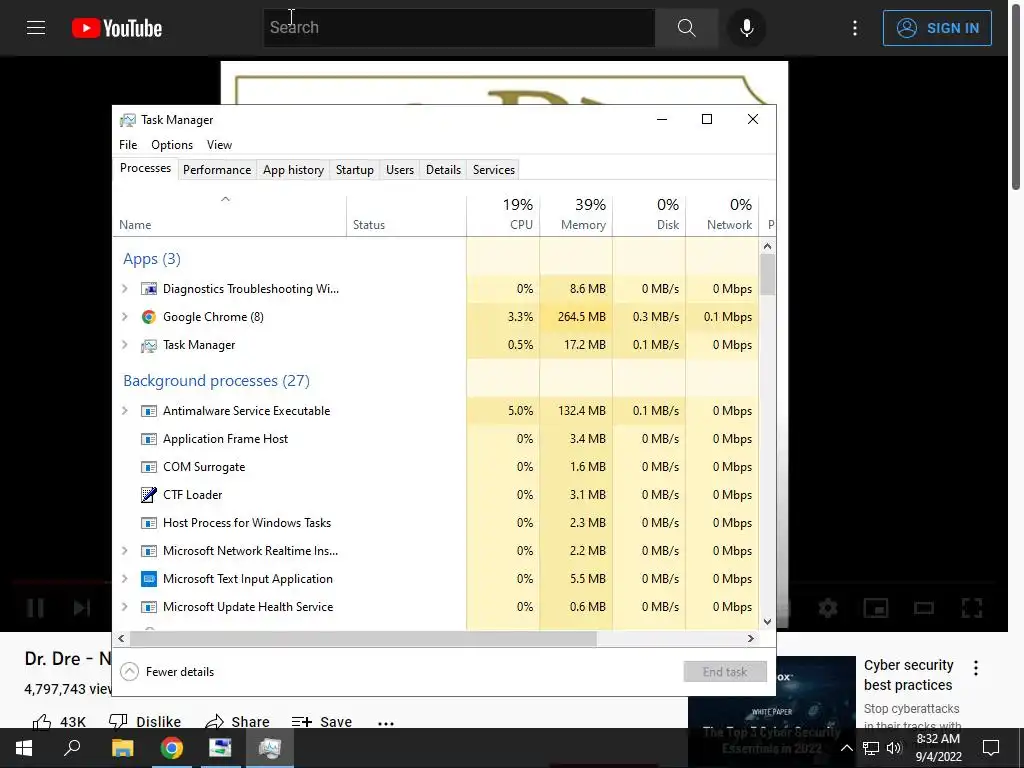The image size is (1024, 768).
Task: Expand the Google Chrome (8) process group
Action: (x=125, y=317)
